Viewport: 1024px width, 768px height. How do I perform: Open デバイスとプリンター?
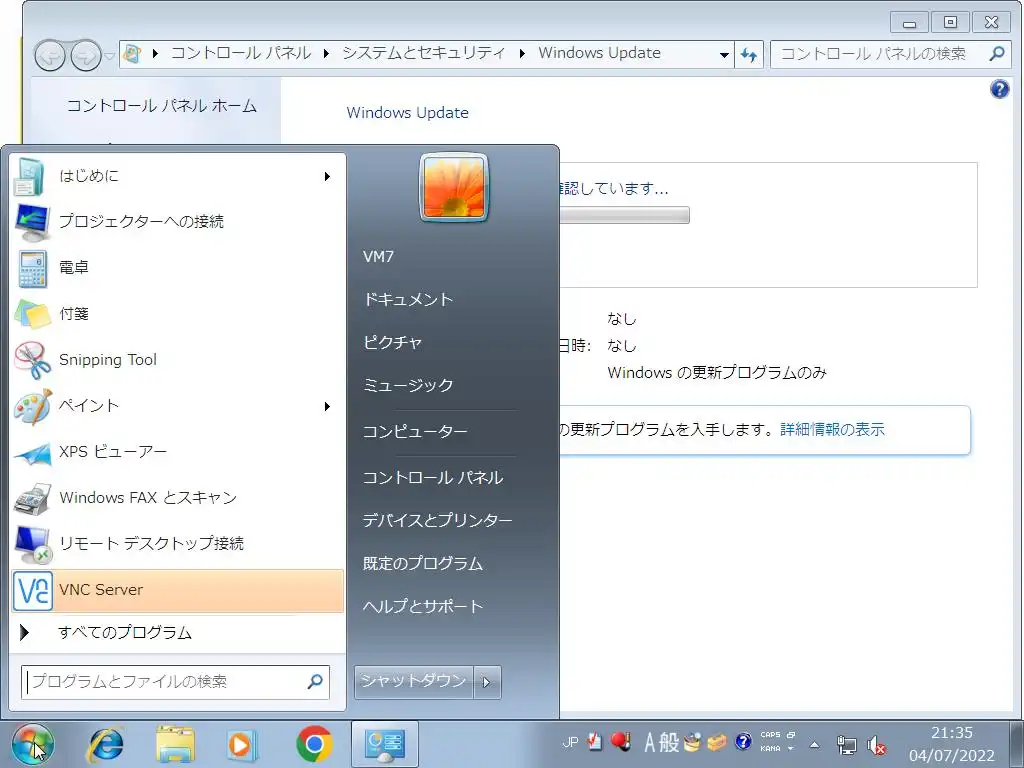(438, 520)
